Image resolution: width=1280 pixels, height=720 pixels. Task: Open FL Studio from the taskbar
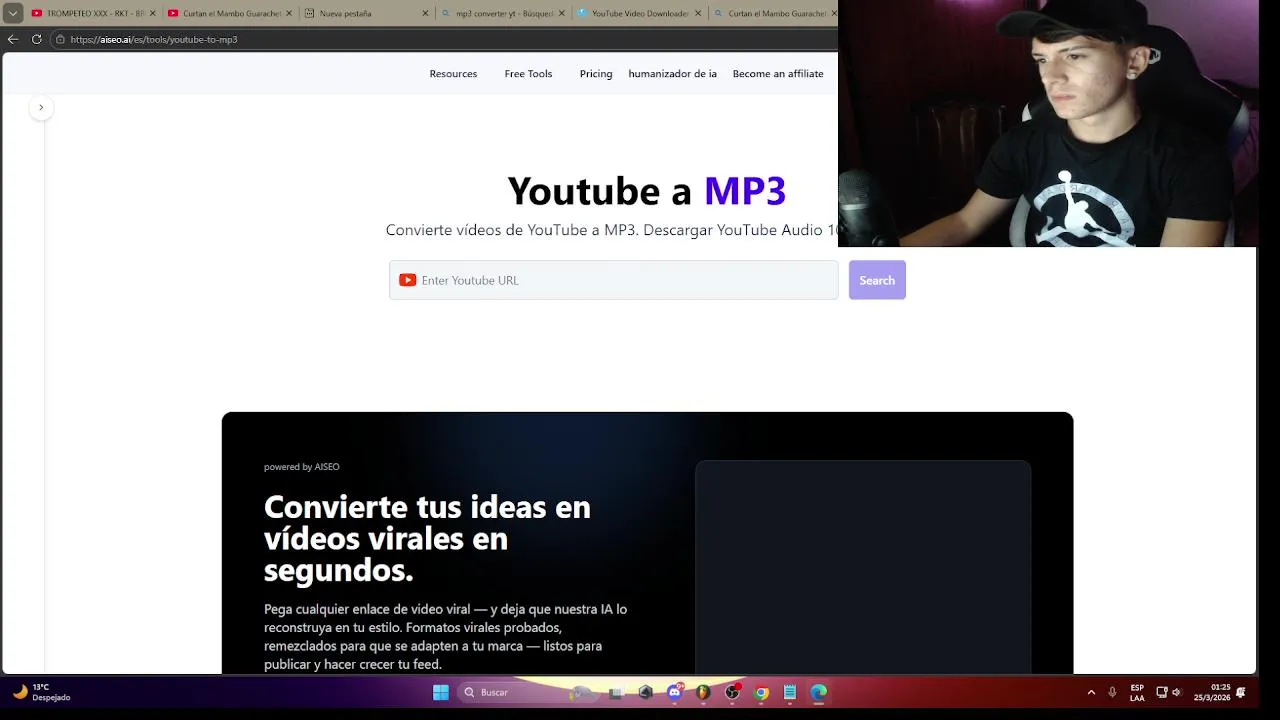[704, 692]
